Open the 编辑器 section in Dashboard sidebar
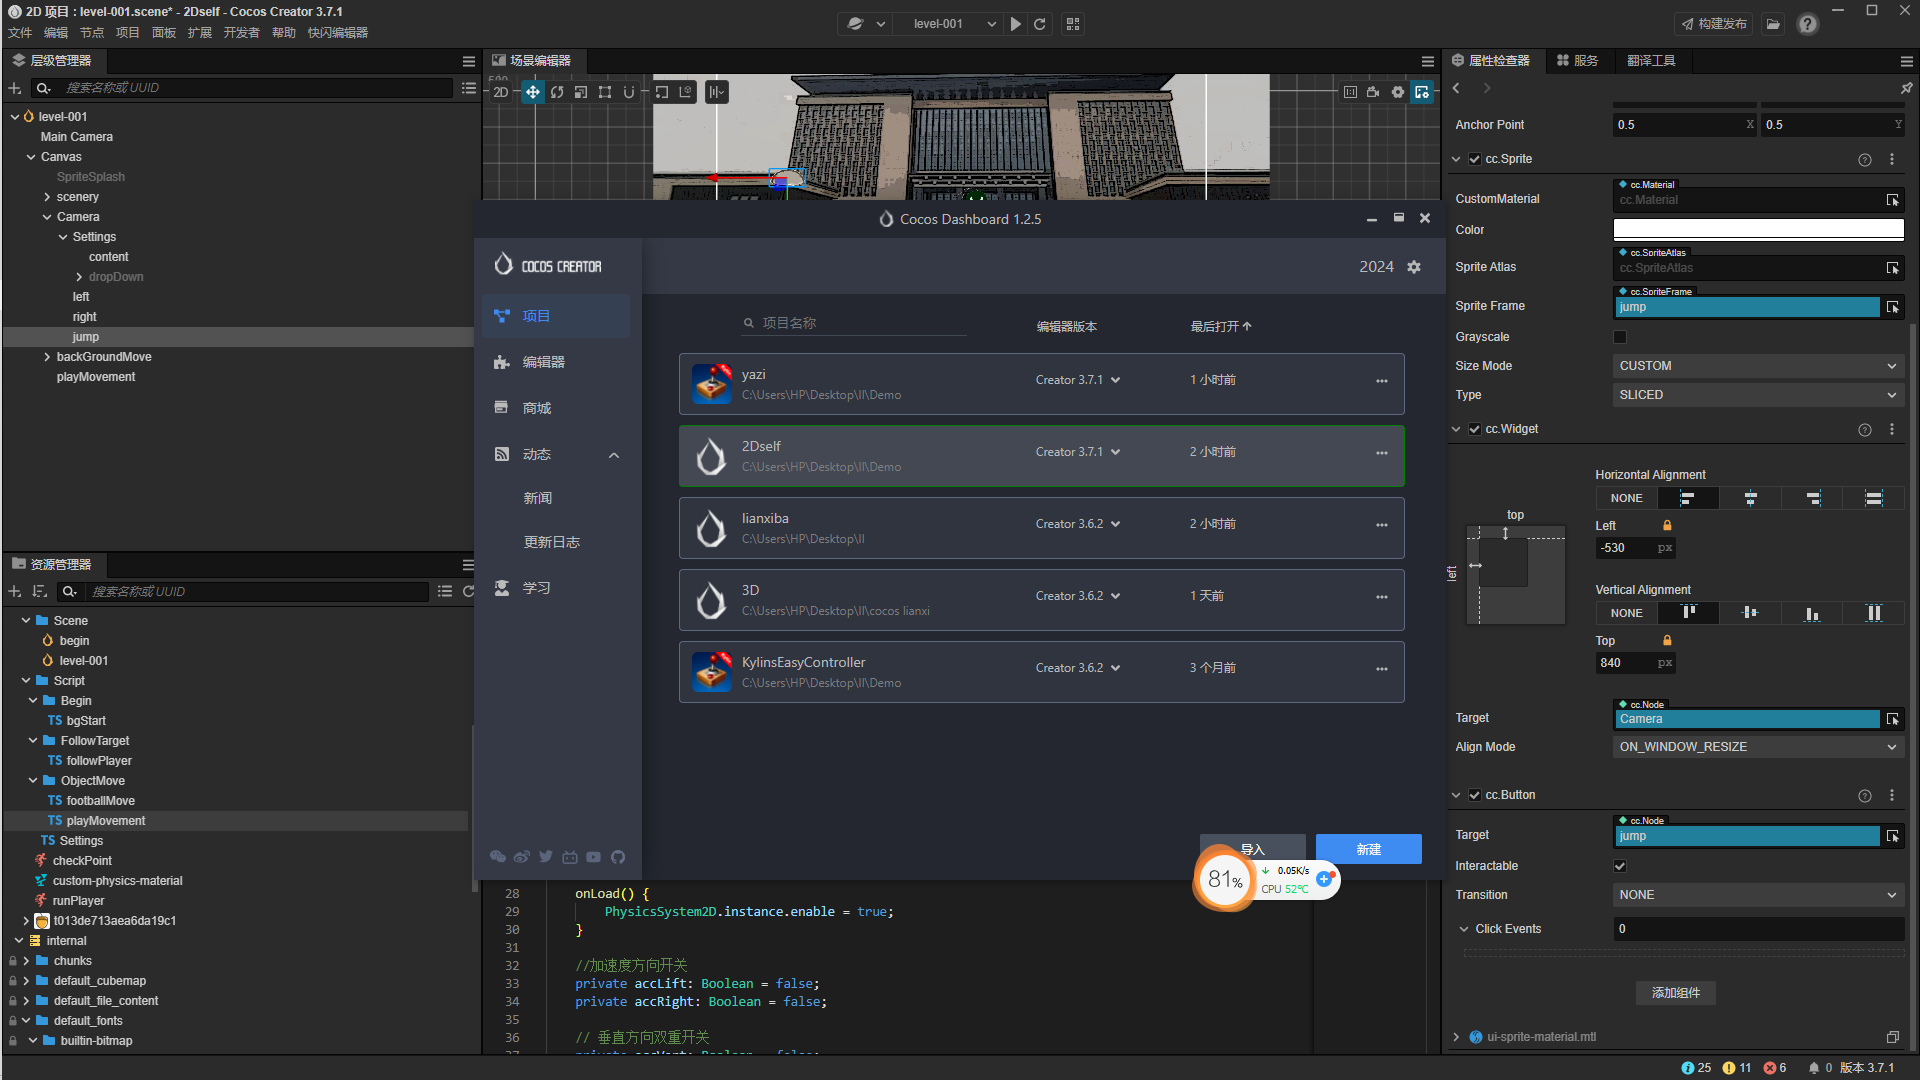The height and width of the screenshot is (1080, 1920). [543, 362]
